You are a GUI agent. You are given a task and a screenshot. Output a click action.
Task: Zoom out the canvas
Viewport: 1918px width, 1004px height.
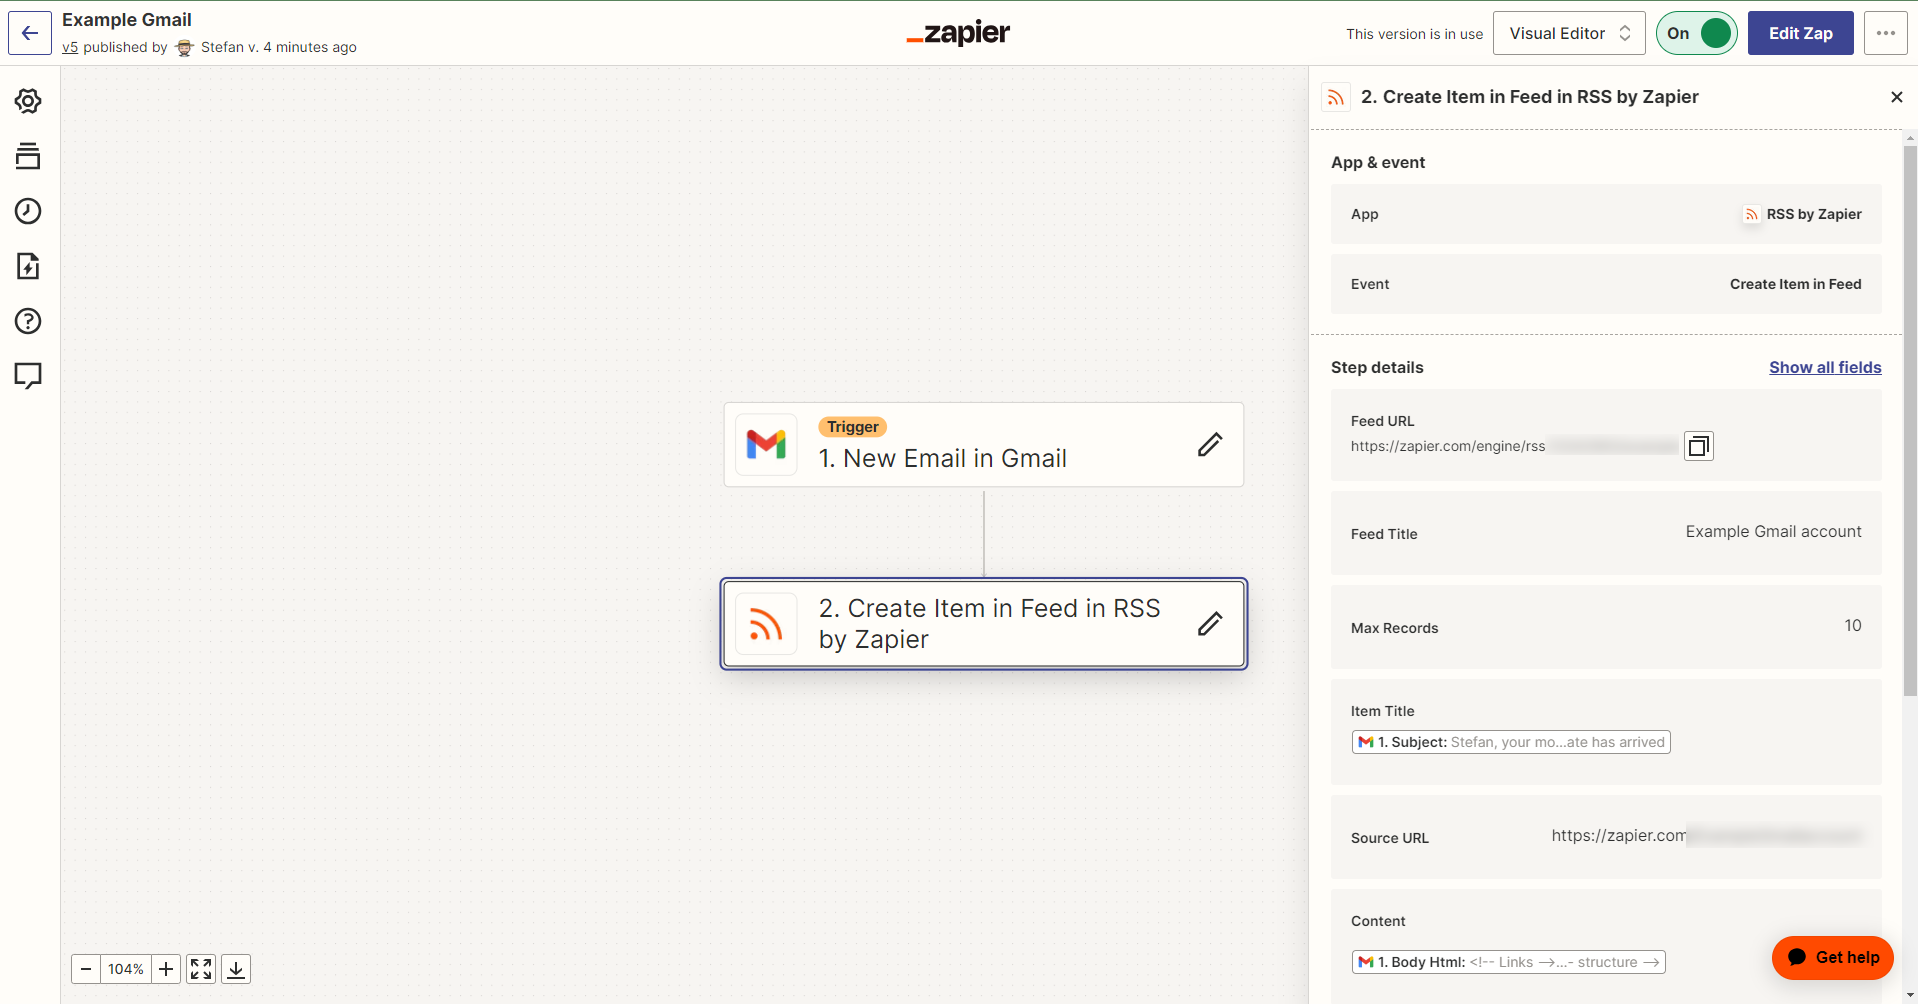pyautogui.click(x=86, y=969)
